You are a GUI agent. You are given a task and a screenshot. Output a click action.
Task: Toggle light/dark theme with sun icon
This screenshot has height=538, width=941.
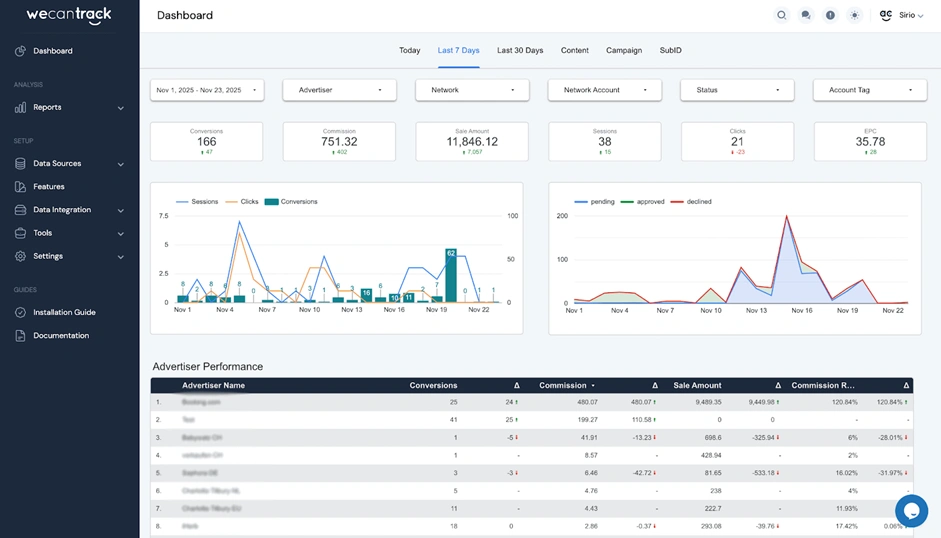tap(854, 16)
